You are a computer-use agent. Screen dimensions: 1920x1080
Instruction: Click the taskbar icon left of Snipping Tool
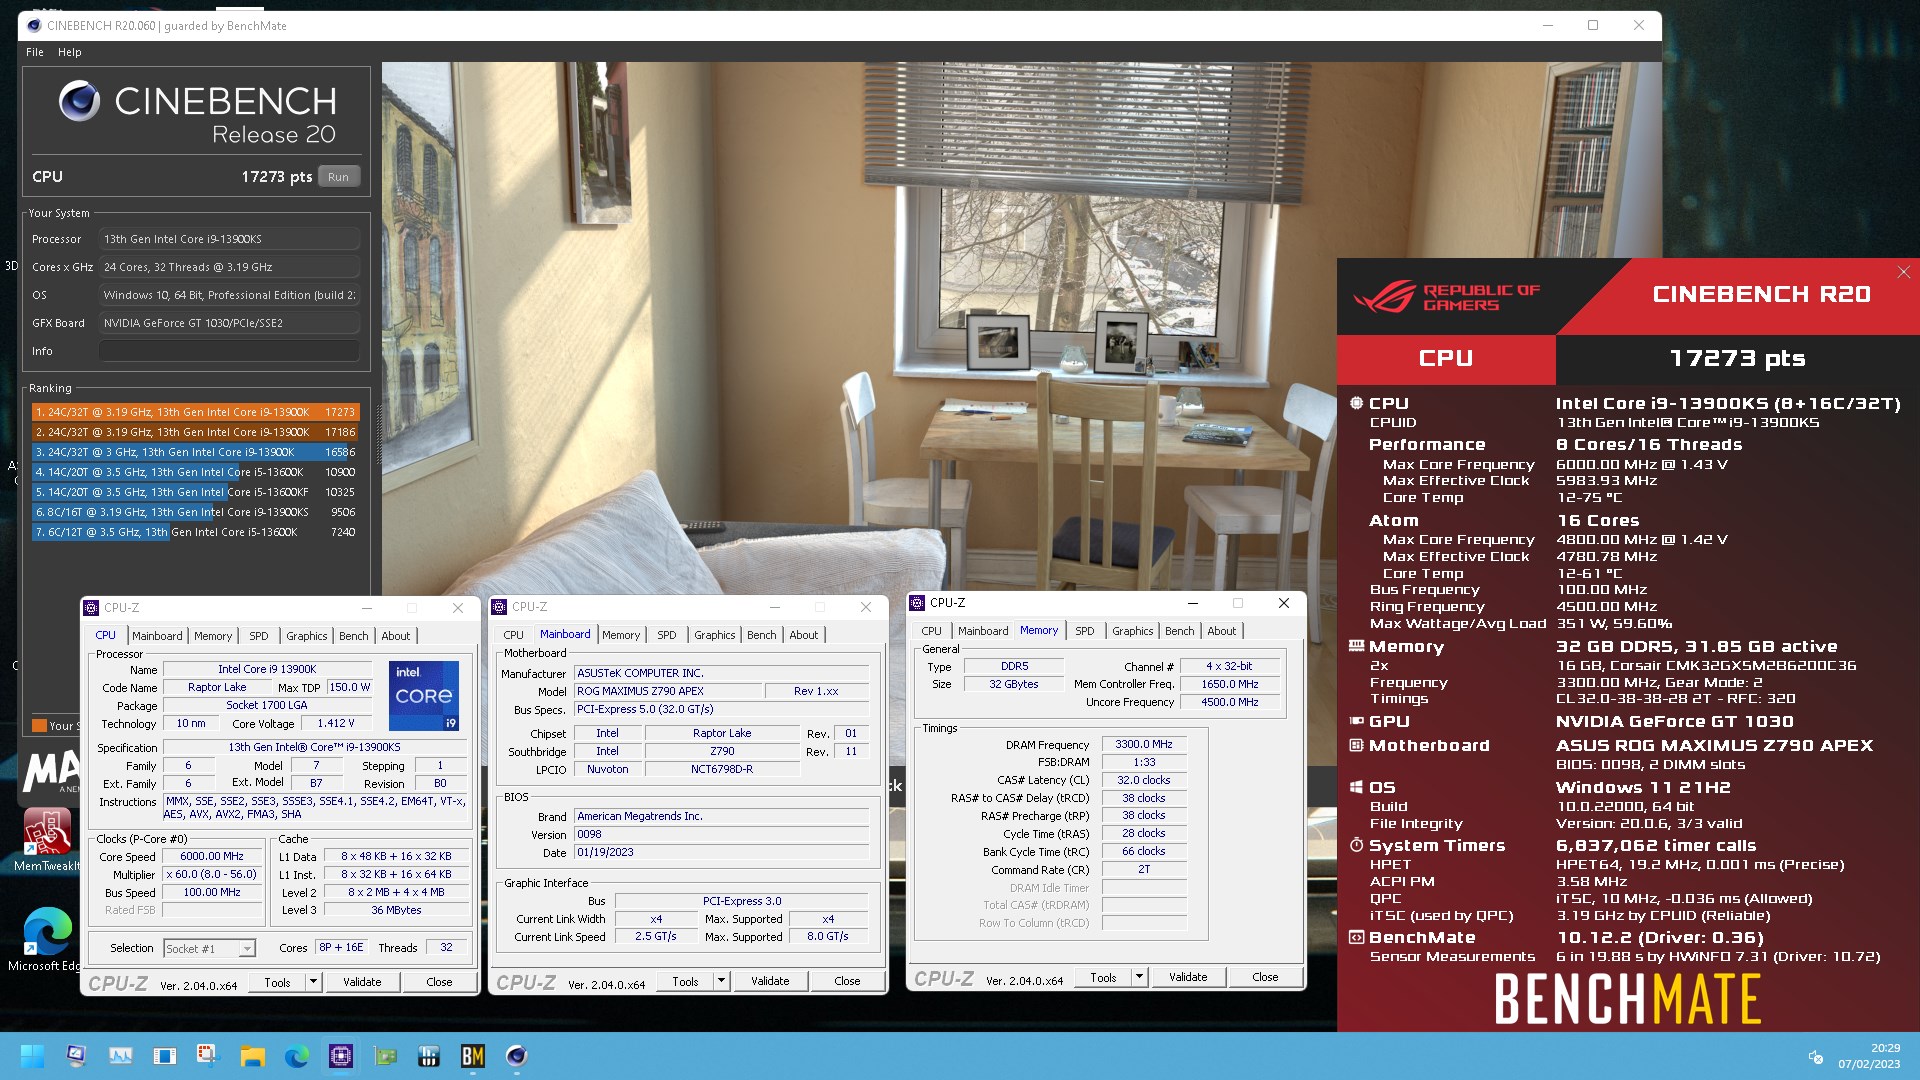pos(165,1056)
